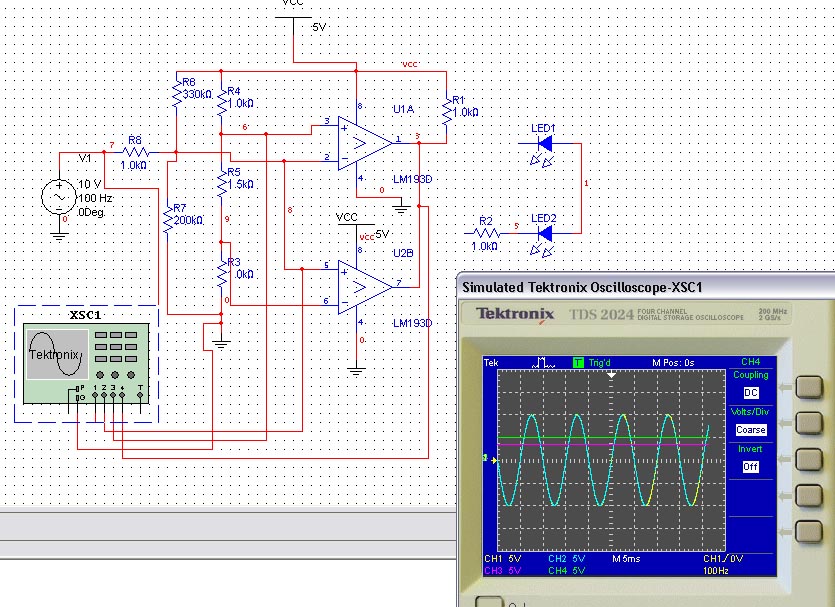Image resolution: width=835 pixels, height=607 pixels.
Task: Select comparator U1A triangle symbol
Action: (x=365, y=143)
